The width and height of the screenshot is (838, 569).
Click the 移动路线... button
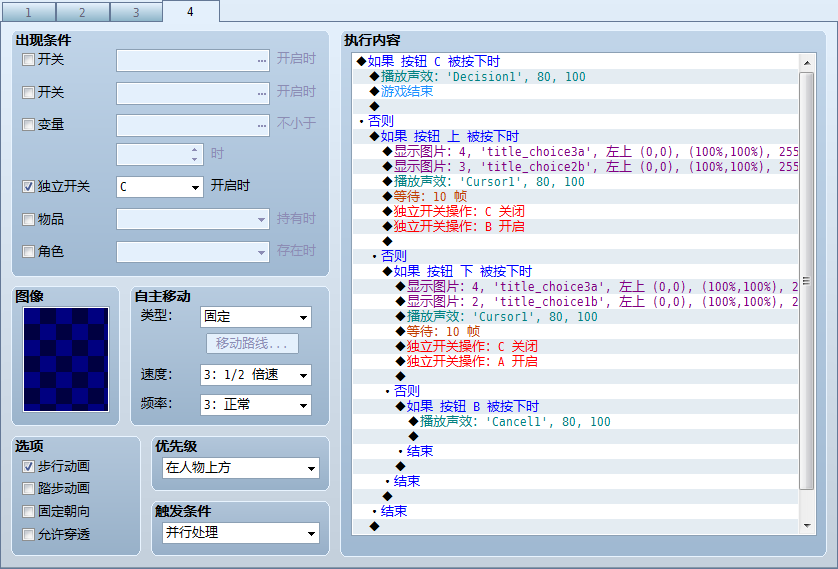[x=252, y=344]
